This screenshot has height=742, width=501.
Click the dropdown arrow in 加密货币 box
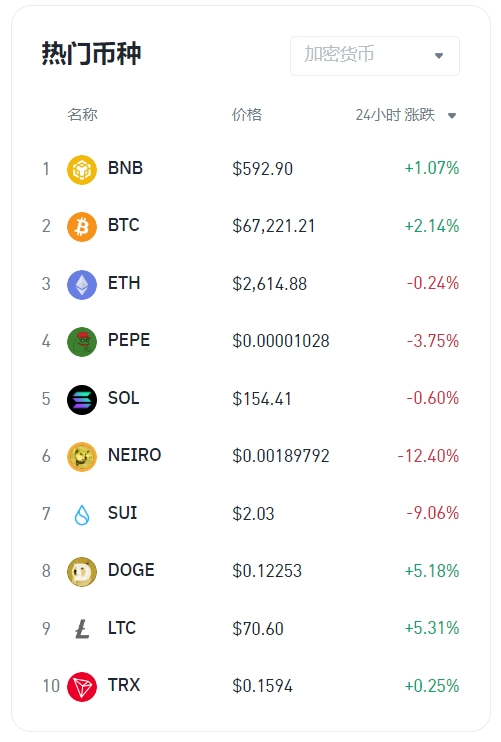(439, 56)
